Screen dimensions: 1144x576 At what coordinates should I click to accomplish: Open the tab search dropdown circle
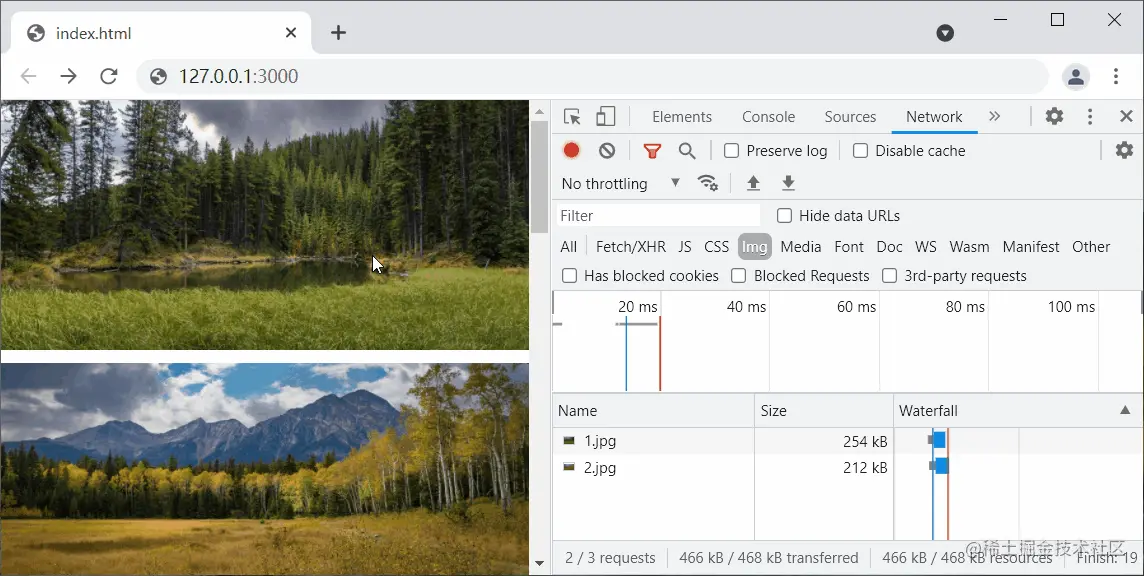(x=945, y=33)
